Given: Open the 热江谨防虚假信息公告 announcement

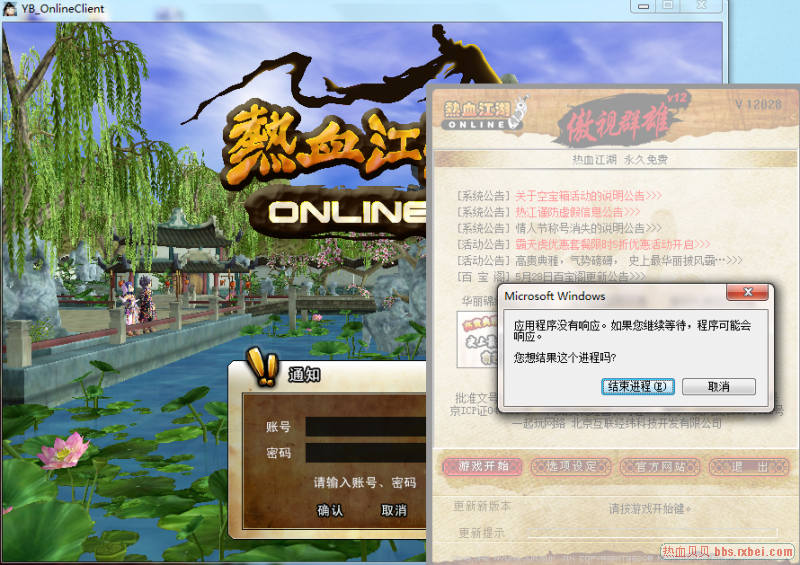Looking at the screenshot, I should tap(576, 212).
